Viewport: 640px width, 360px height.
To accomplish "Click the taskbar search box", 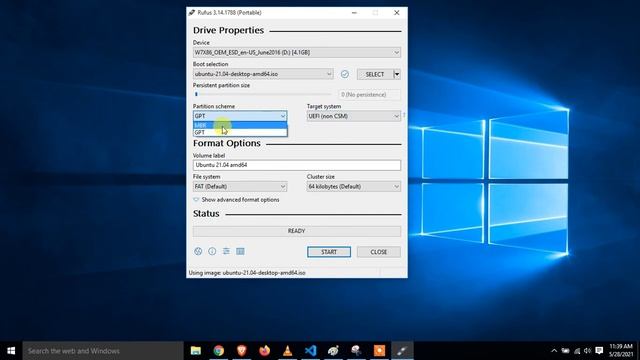I will click(103, 351).
